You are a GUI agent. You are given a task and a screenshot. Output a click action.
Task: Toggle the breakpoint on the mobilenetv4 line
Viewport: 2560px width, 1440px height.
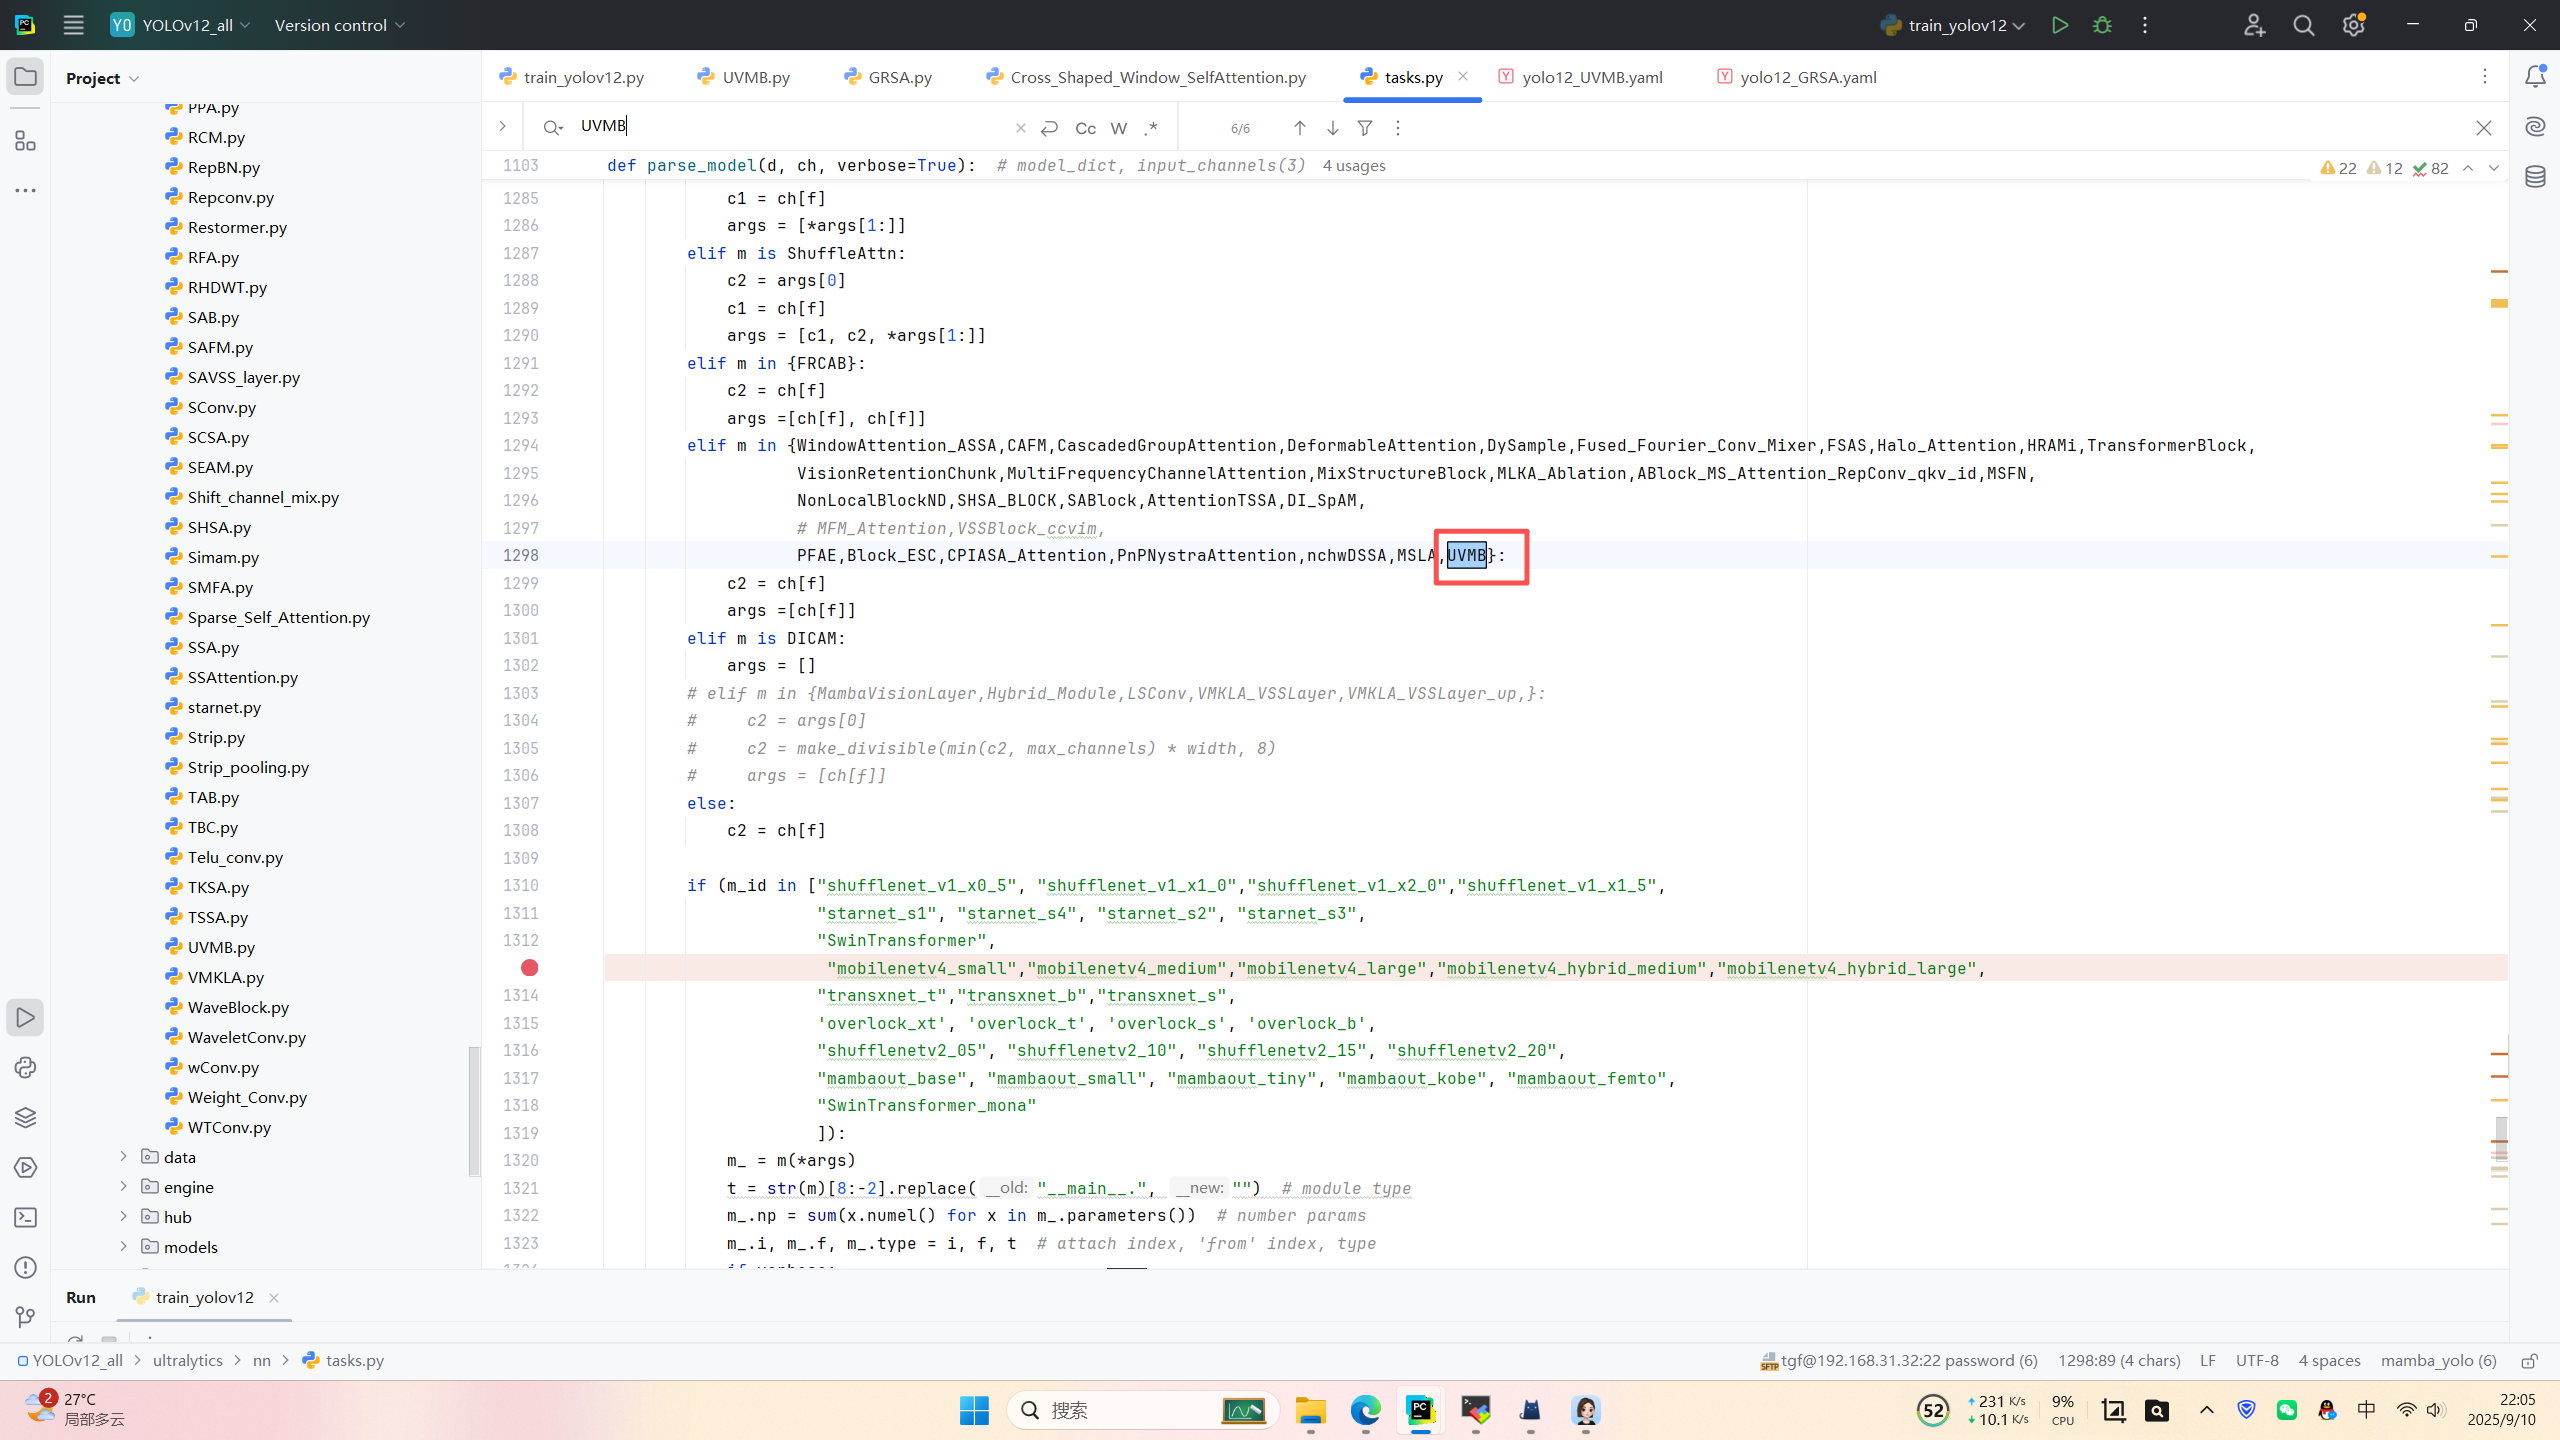point(529,967)
